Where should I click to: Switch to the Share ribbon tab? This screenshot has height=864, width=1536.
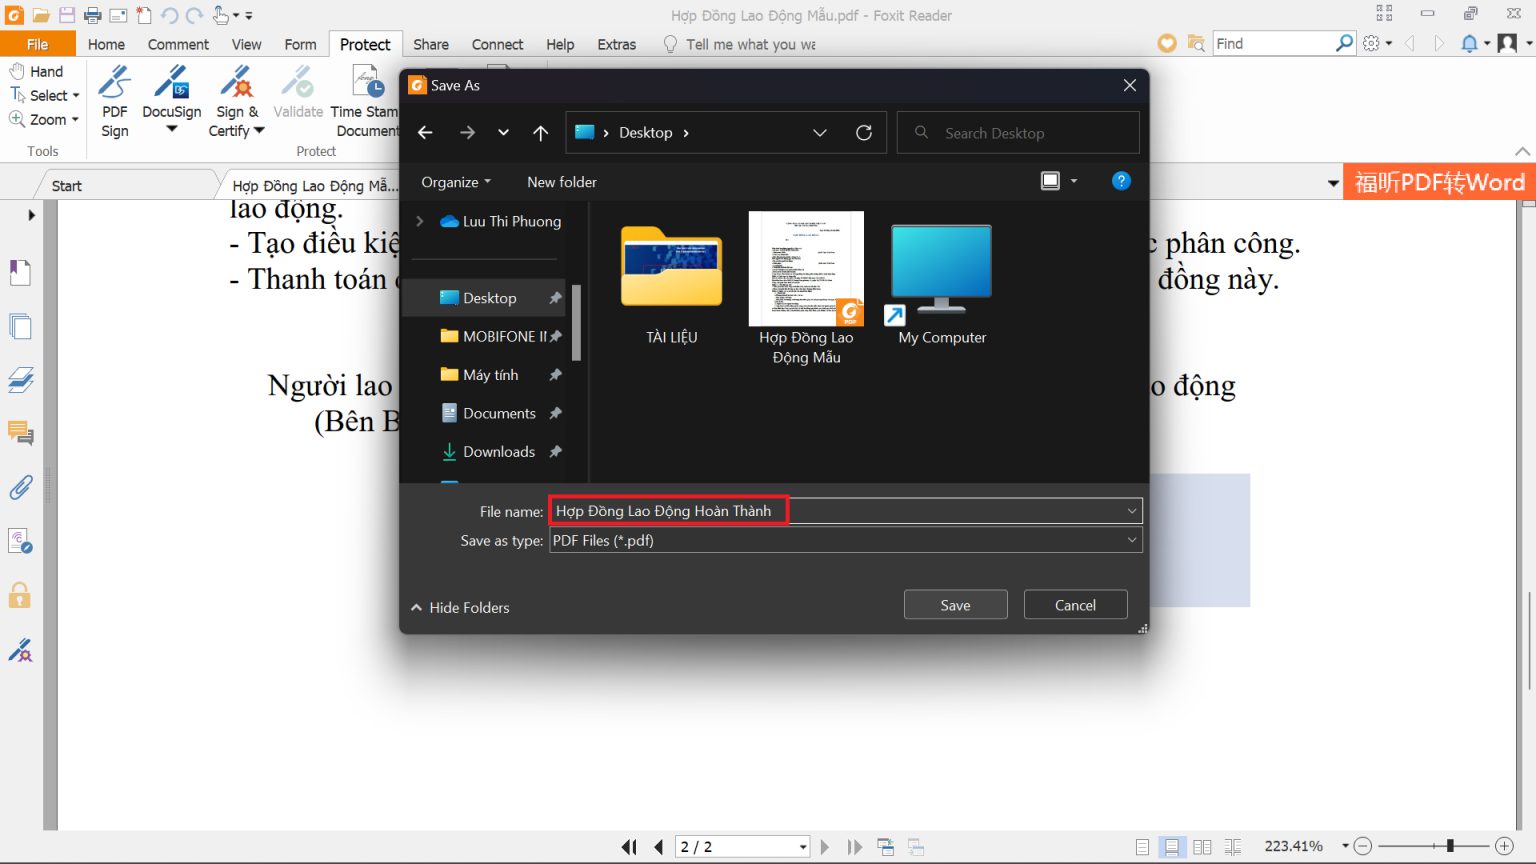(430, 44)
